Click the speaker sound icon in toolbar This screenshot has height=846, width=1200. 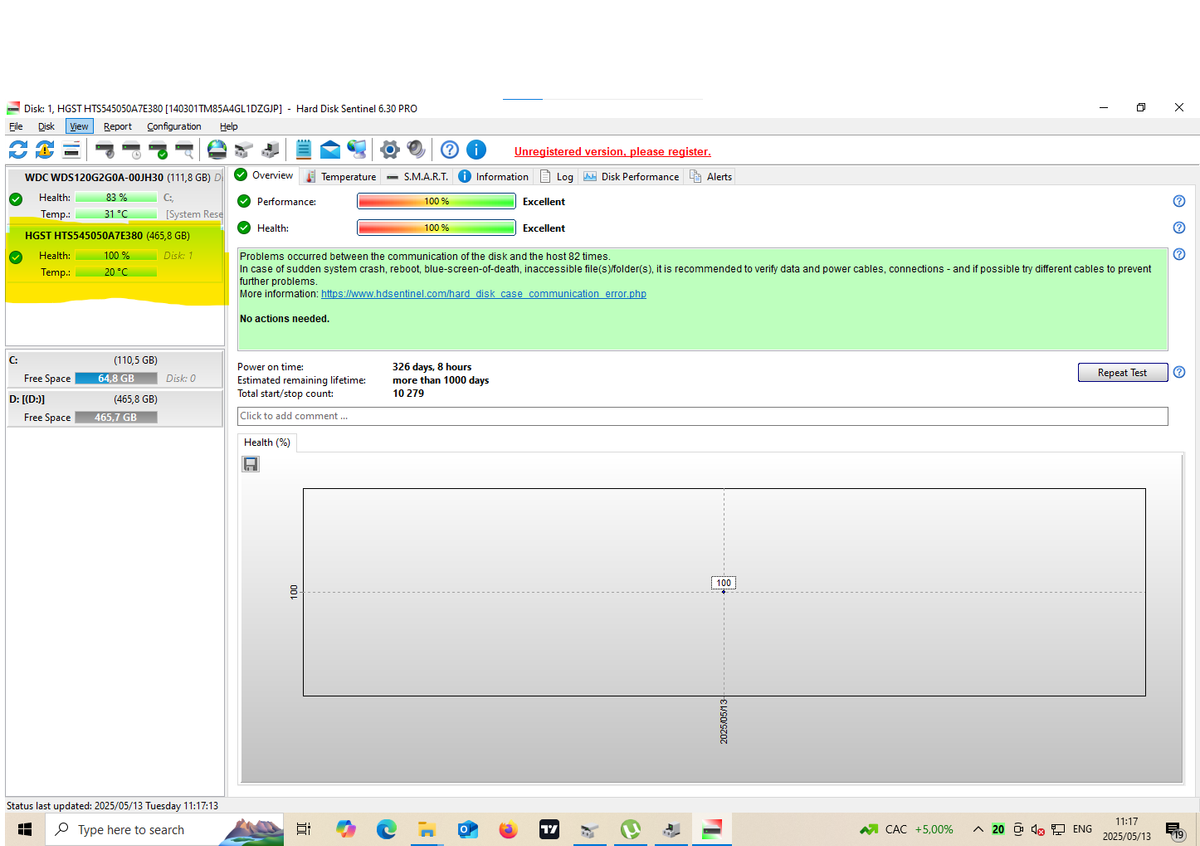(x=416, y=150)
